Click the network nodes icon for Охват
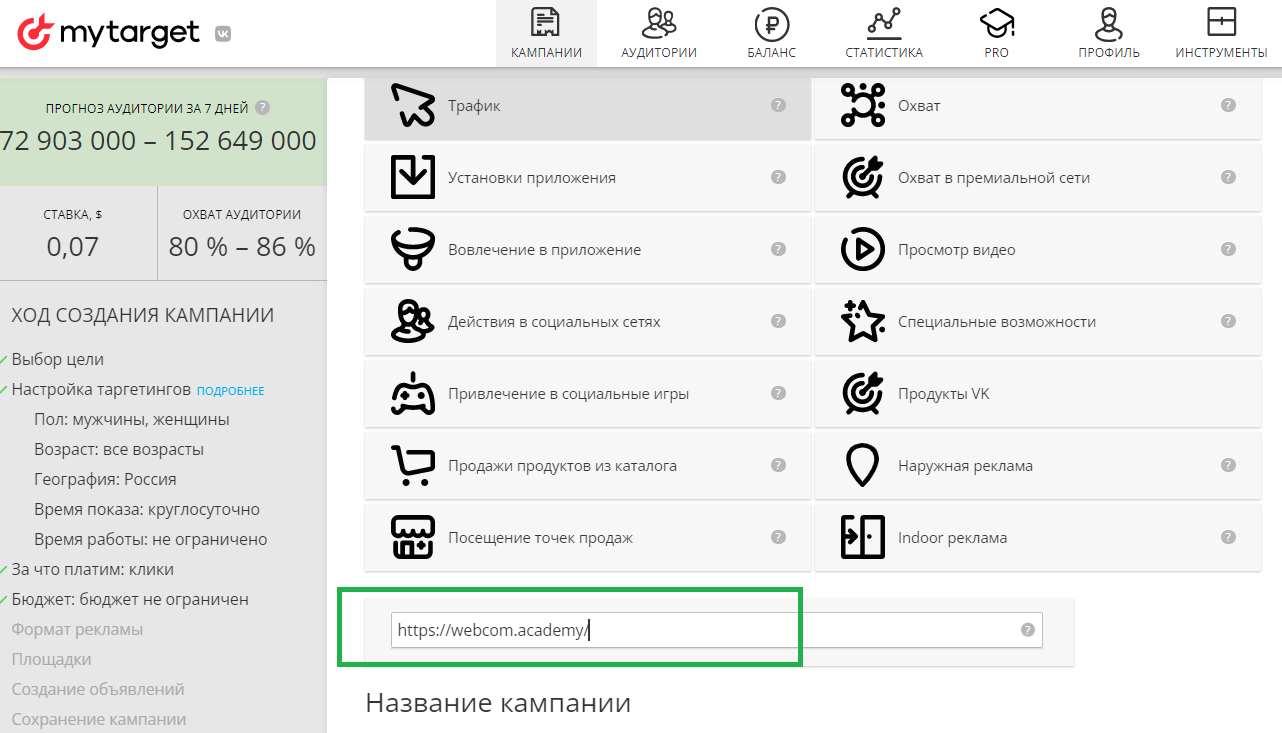The width and height of the screenshot is (1282, 733). coord(863,105)
